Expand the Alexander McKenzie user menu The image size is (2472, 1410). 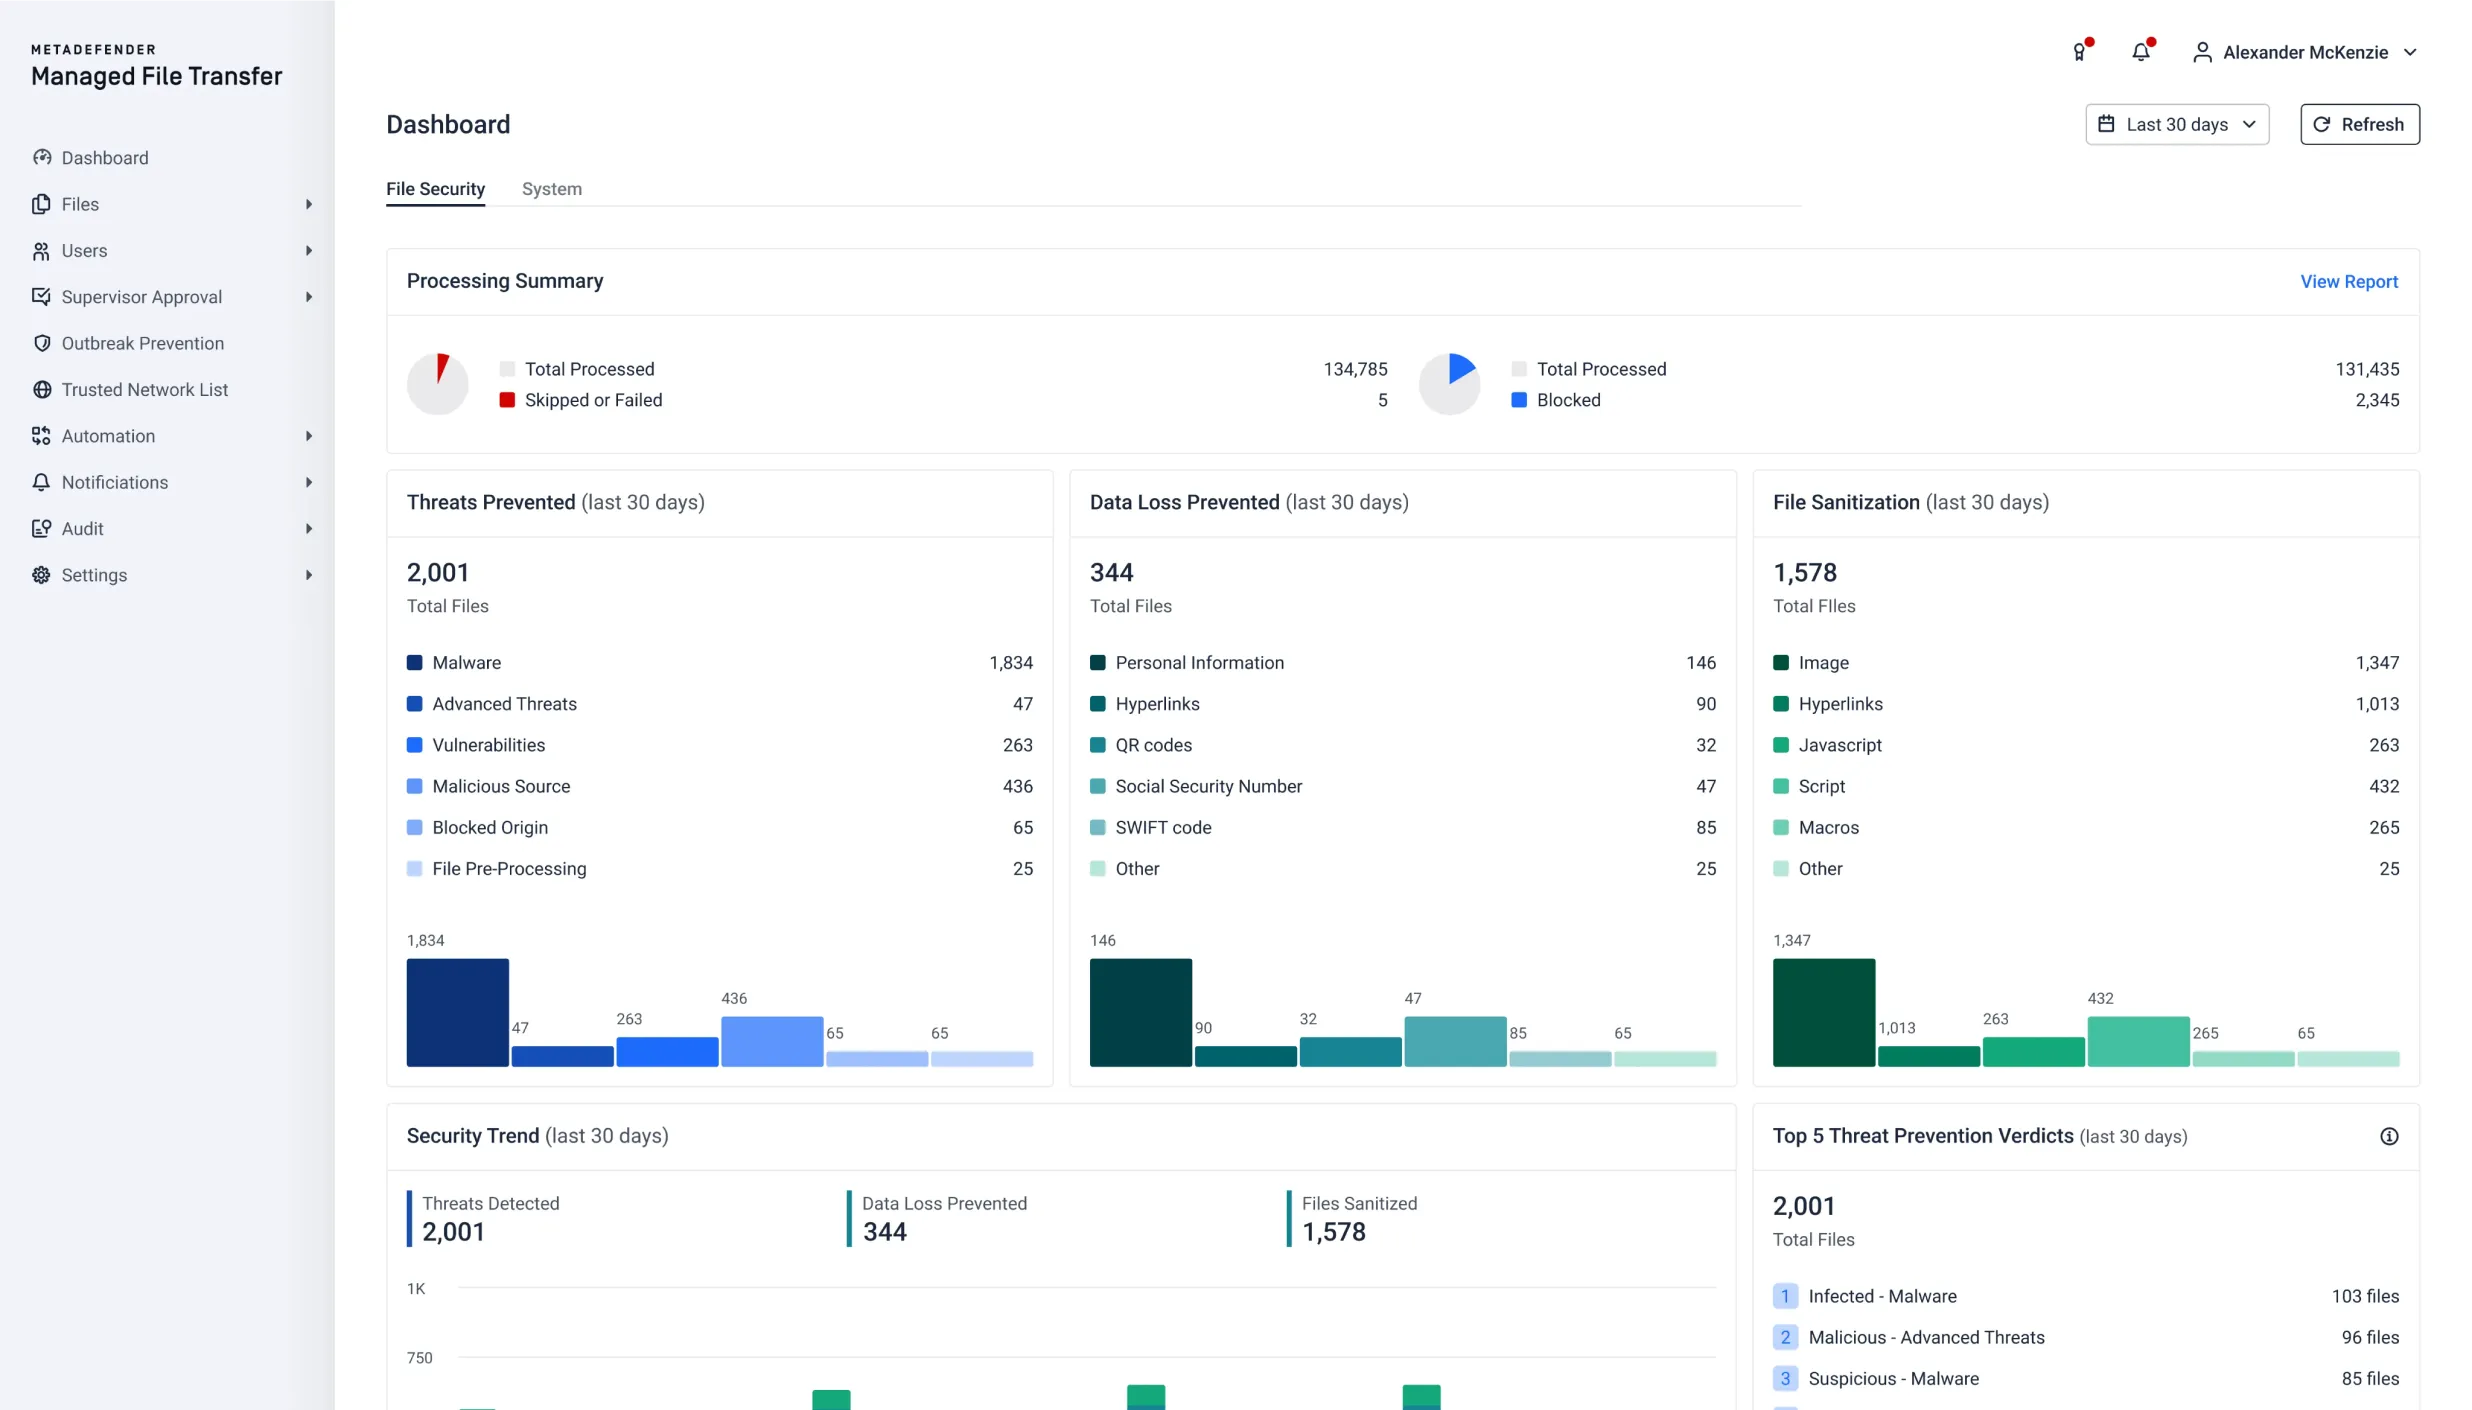[x=2304, y=52]
